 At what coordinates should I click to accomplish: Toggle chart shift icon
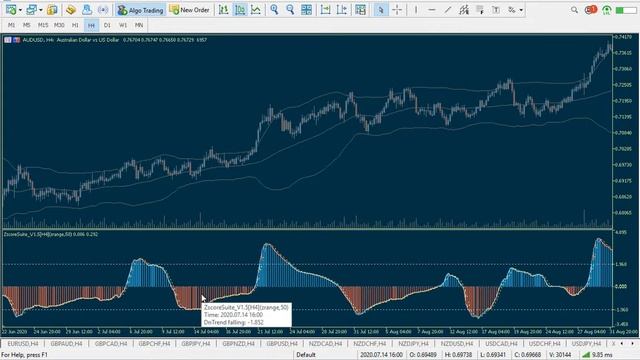(x=342, y=10)
